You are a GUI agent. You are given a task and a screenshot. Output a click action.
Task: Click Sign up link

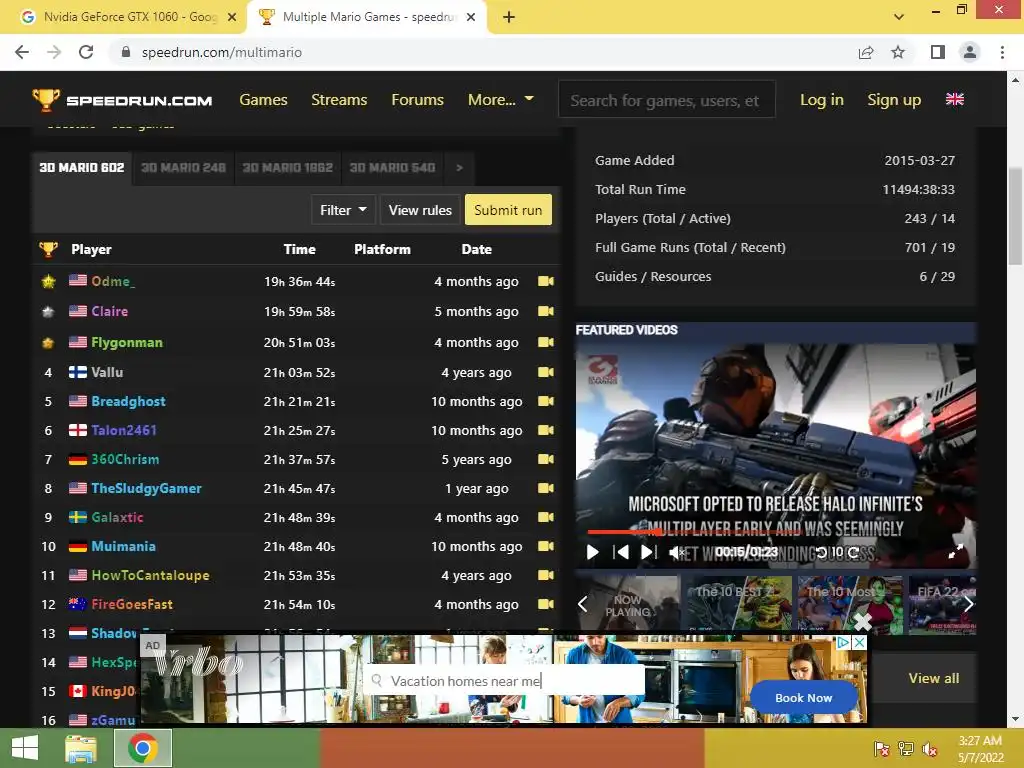coord(894,100)
